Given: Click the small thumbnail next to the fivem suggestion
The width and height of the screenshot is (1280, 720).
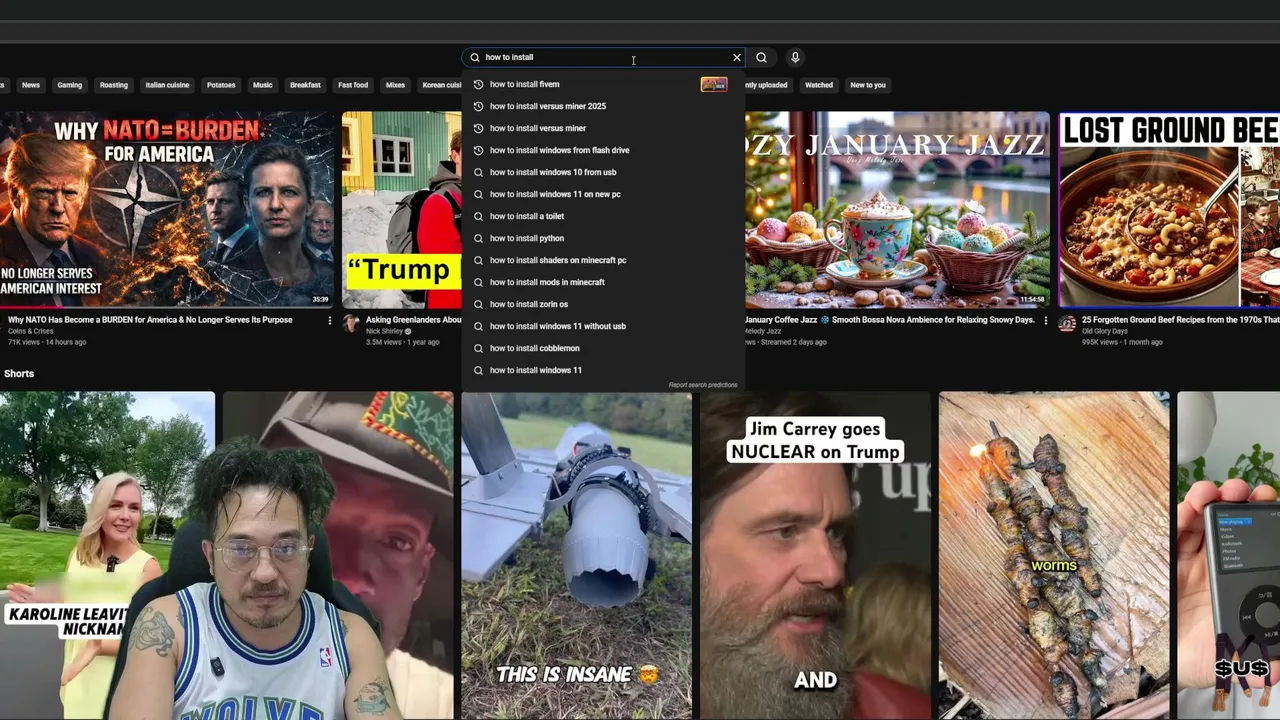Looking at the screenshot, I should click(x=714, y=84).
